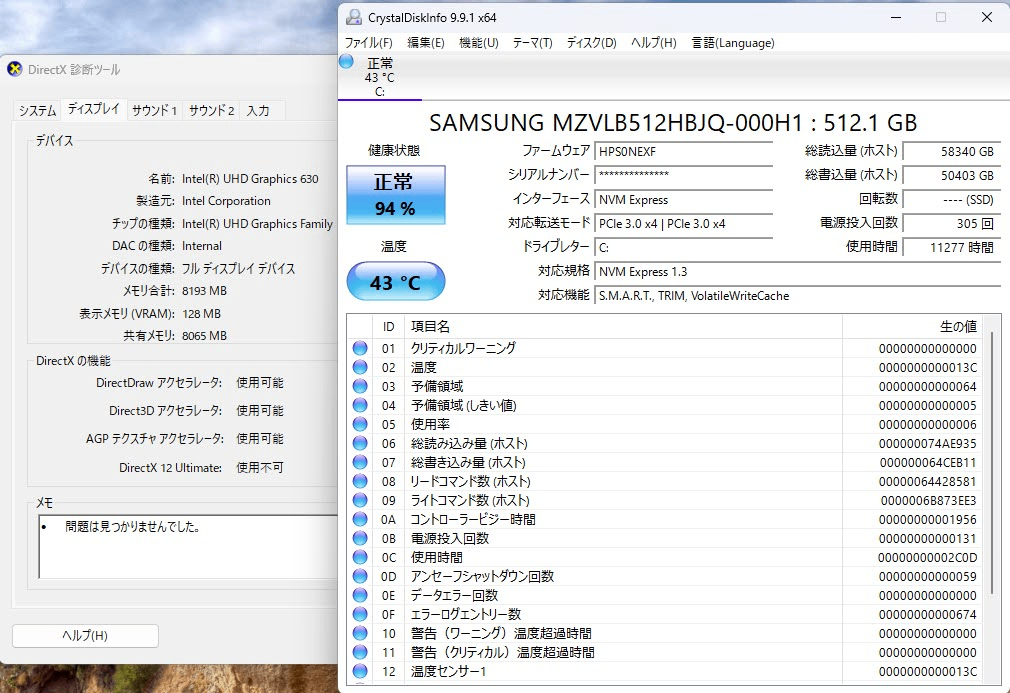Image resolution: width=1010 pixels, height=693 pixels.
Task: Click status orb for 予備領域 (しきい値) row
Action: [x=360, y=405]
